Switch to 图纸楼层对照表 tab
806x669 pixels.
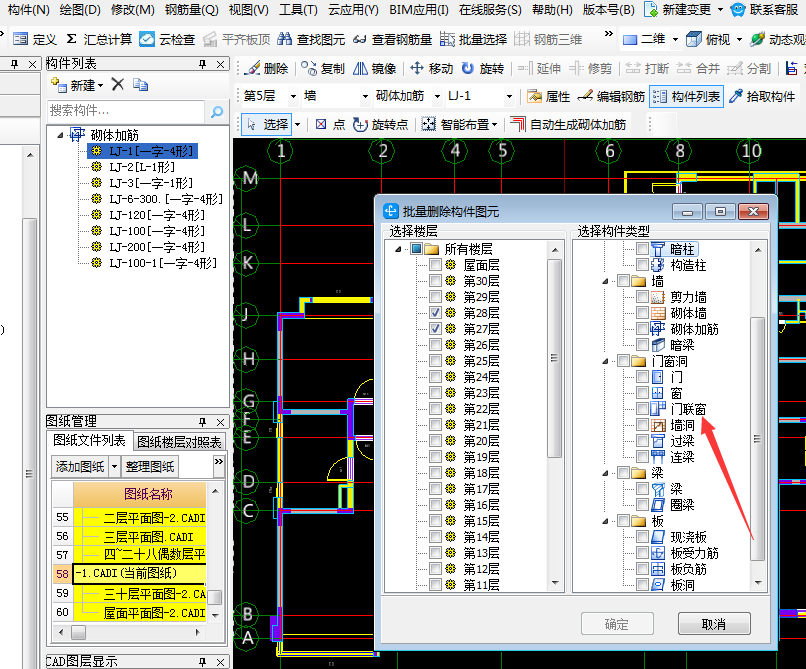click(179, 442)
